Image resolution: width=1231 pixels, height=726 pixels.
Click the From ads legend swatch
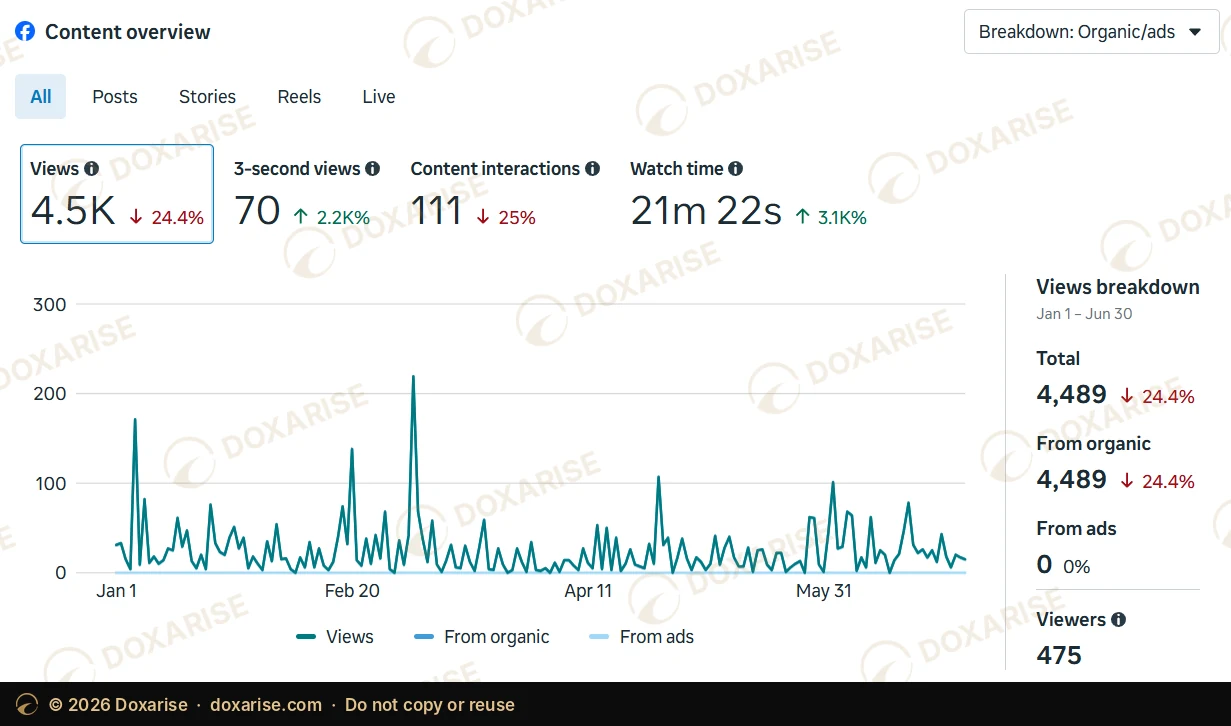click(x=600, y=637)
